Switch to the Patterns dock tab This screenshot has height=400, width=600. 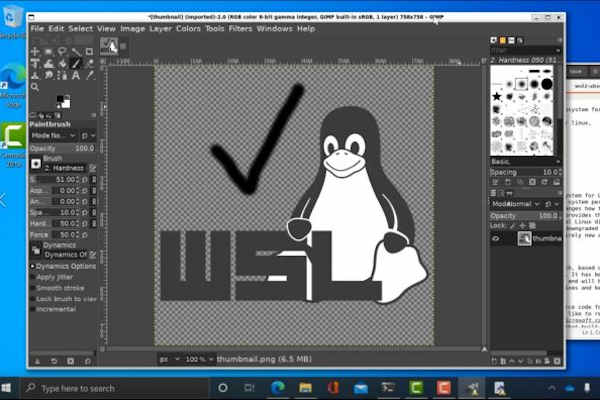[502, 40]
